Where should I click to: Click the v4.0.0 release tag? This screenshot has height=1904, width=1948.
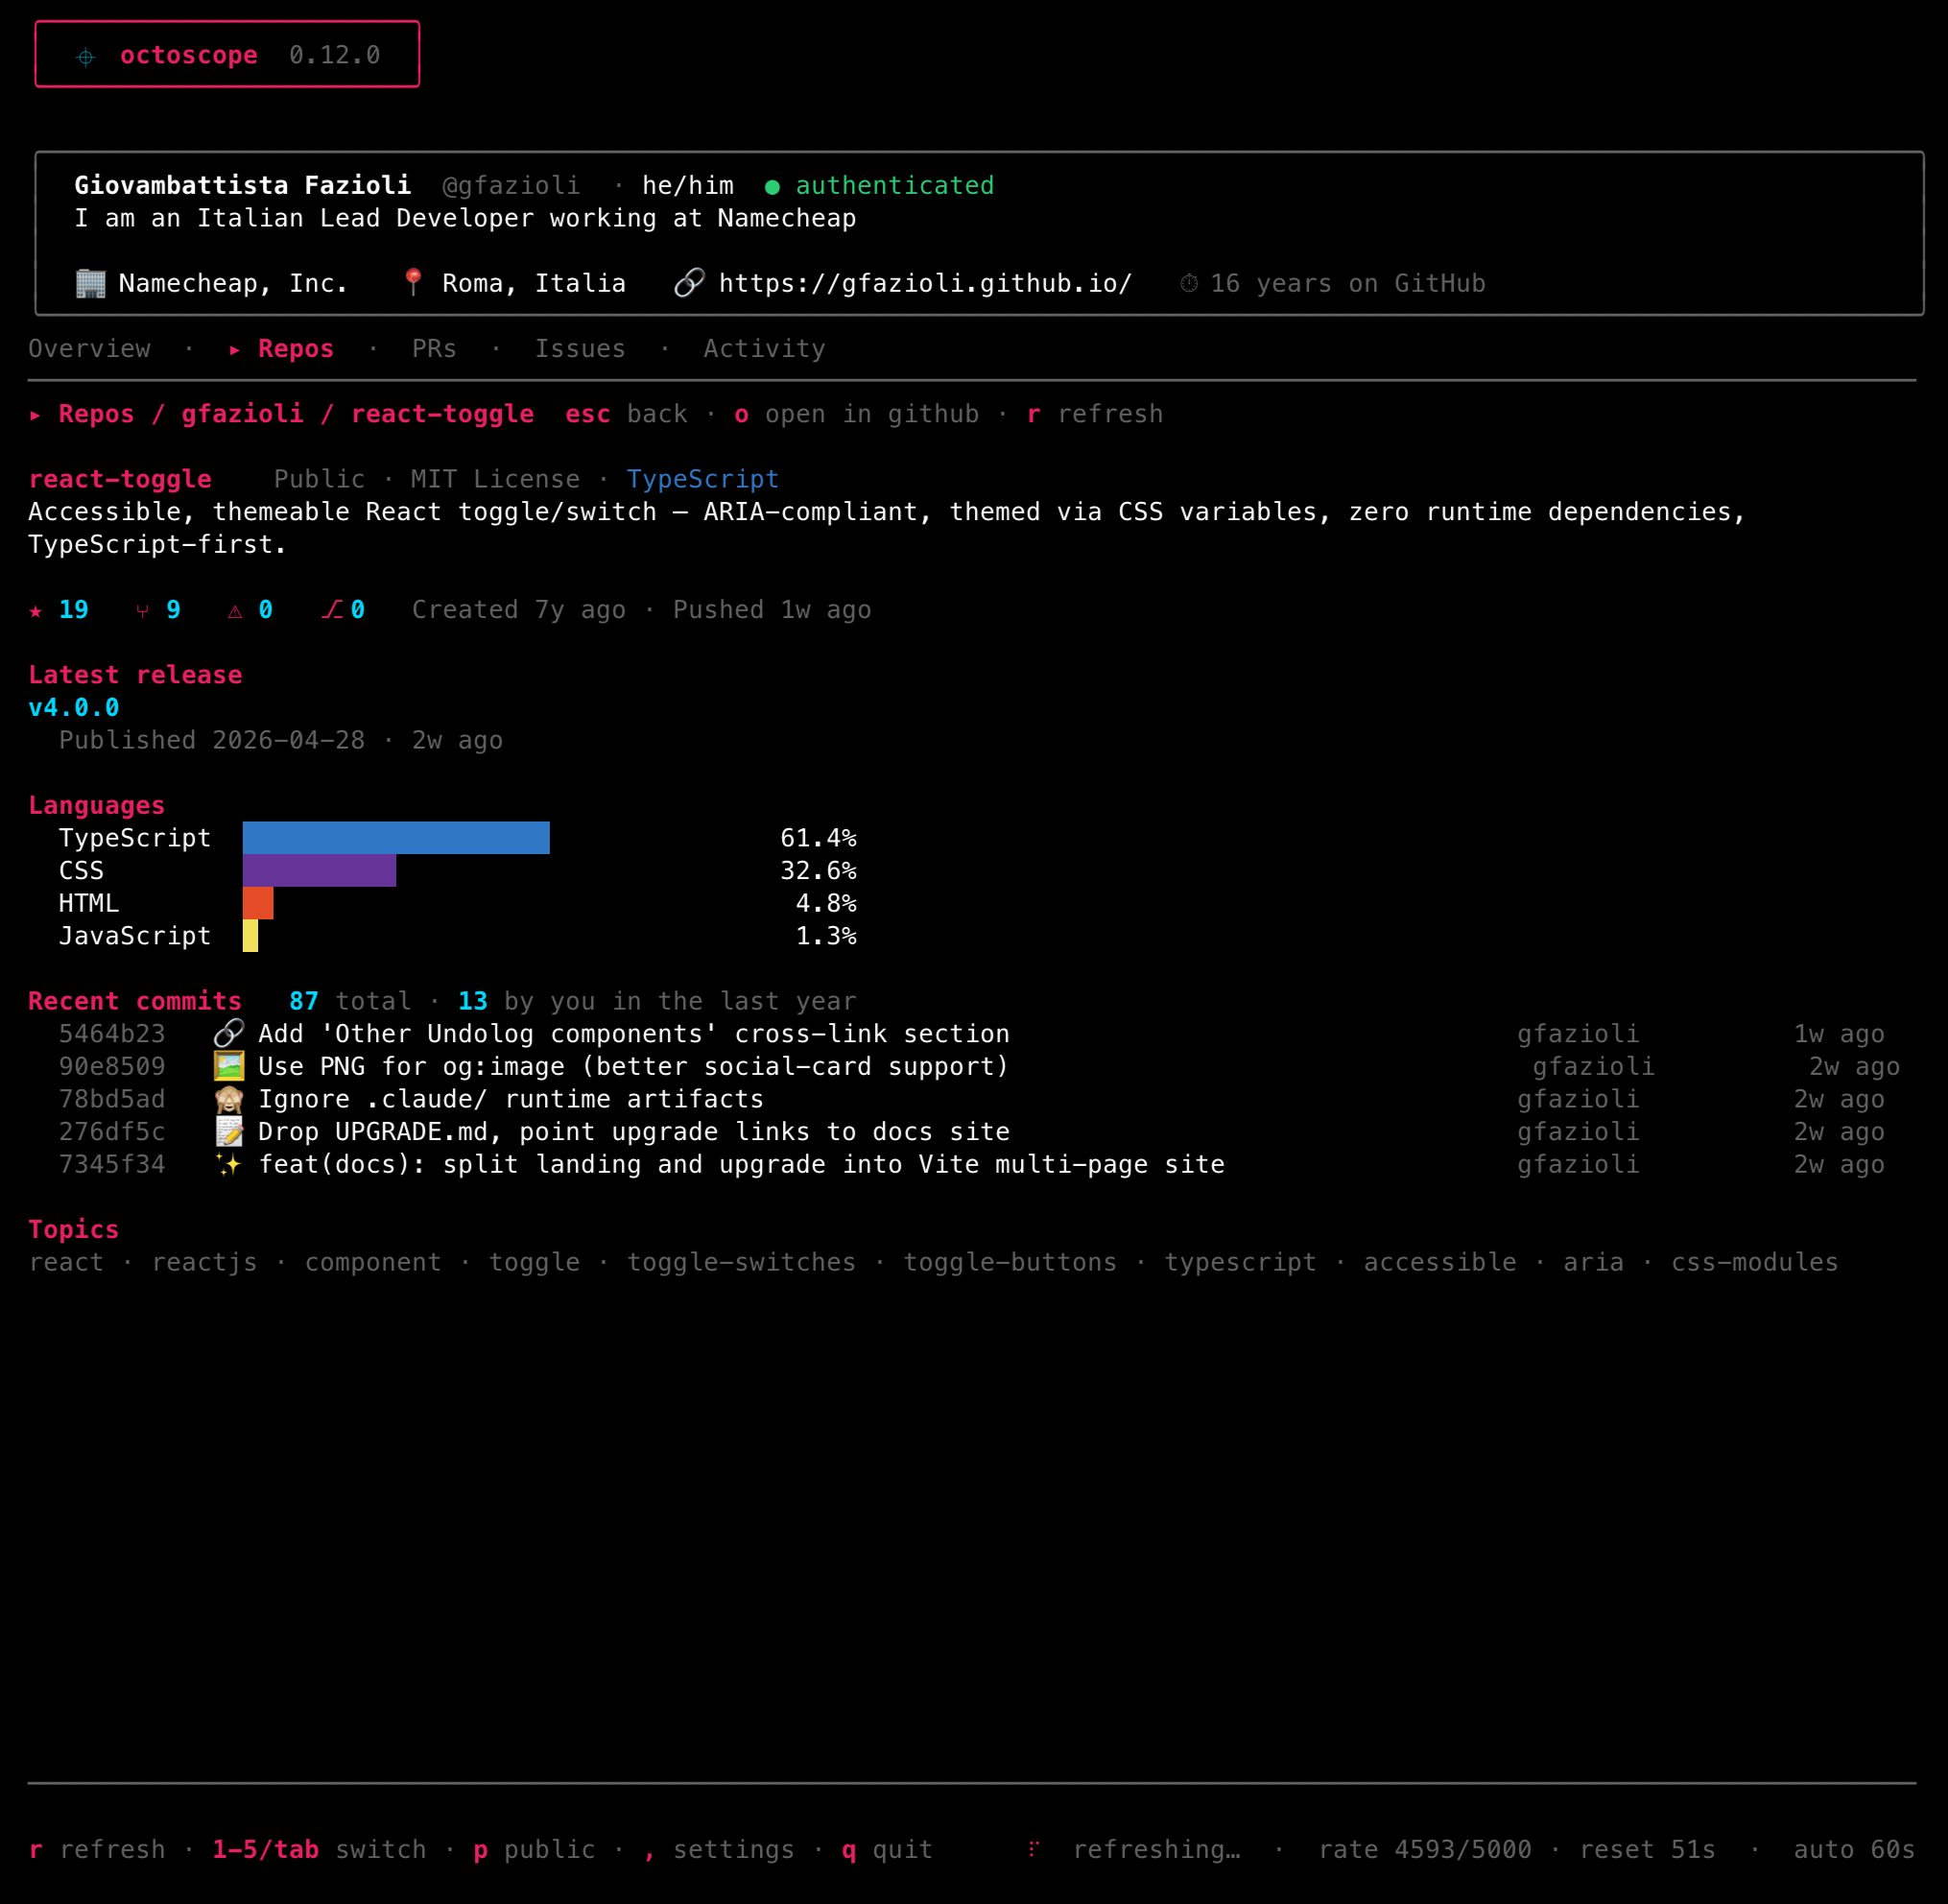coord(74,708)
